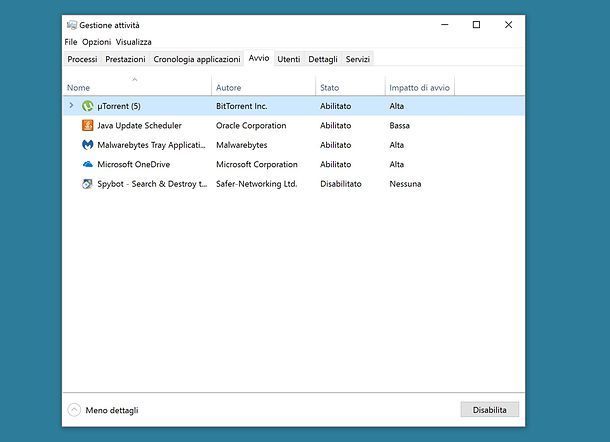Click the Meno dettagli circular arrow icon
The width and height of the screenshot is (610, 442).
74,410
